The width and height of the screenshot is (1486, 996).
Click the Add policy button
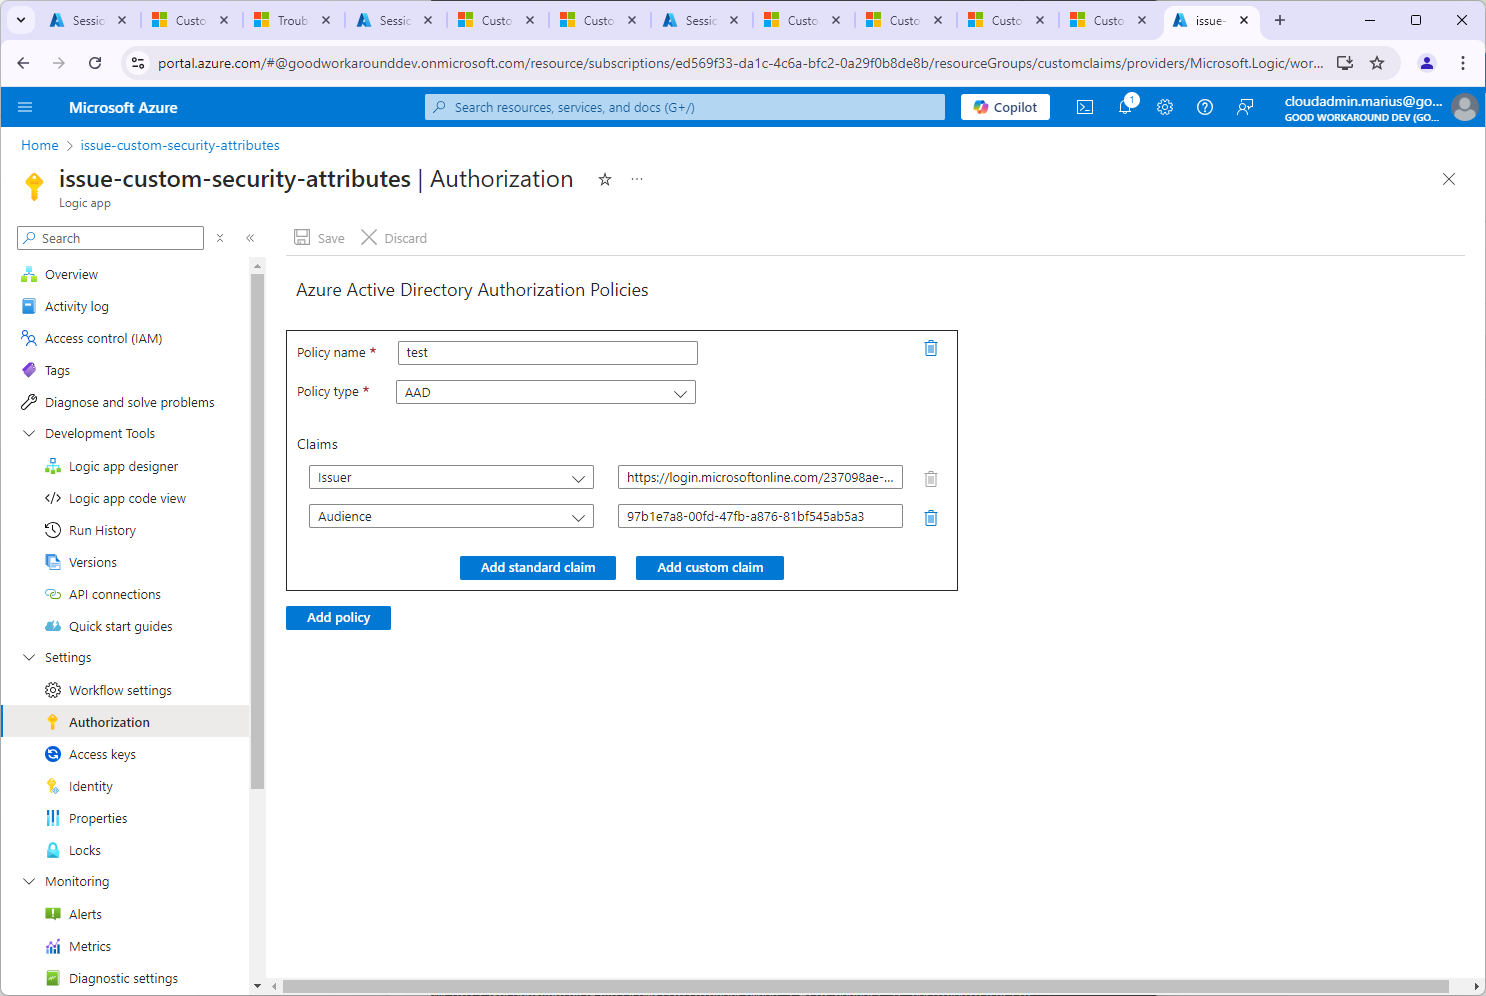tap(338, 618)
